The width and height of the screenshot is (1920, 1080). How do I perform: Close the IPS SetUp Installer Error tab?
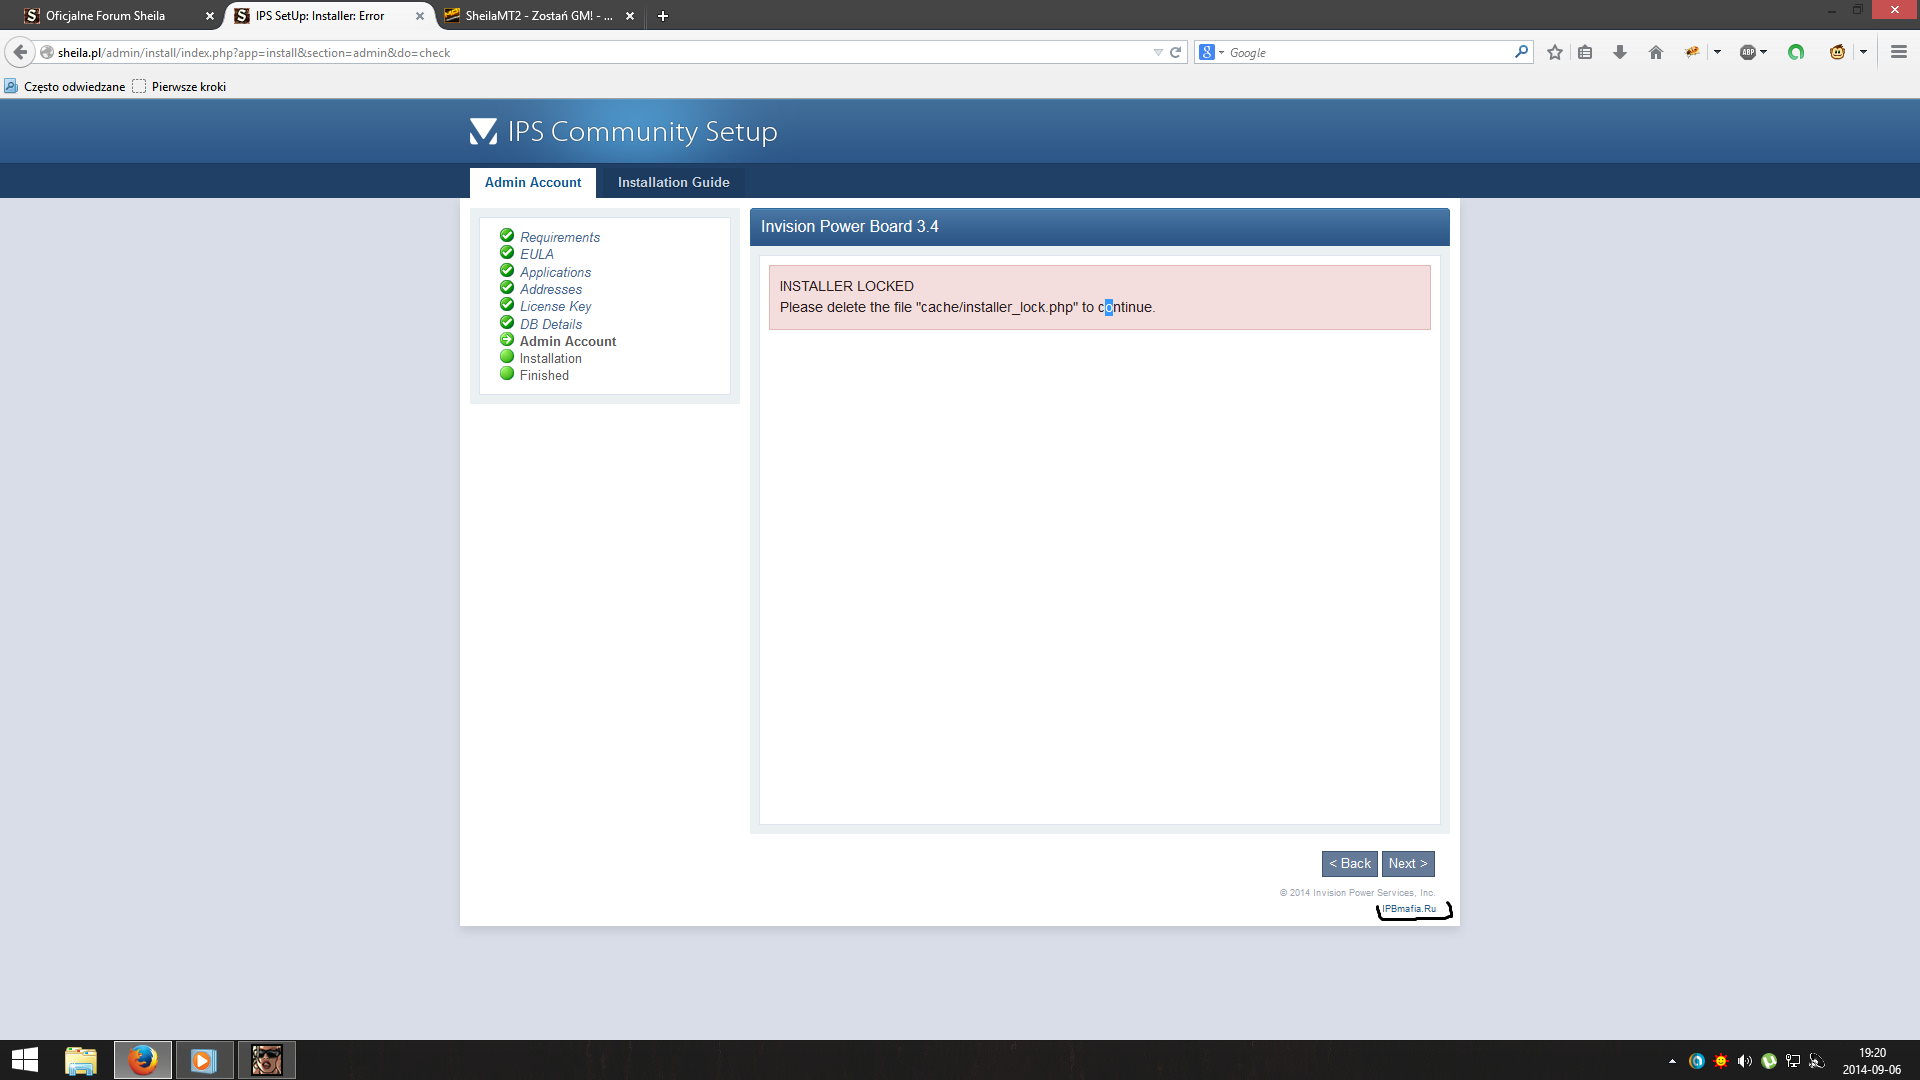tap(420, 16)
